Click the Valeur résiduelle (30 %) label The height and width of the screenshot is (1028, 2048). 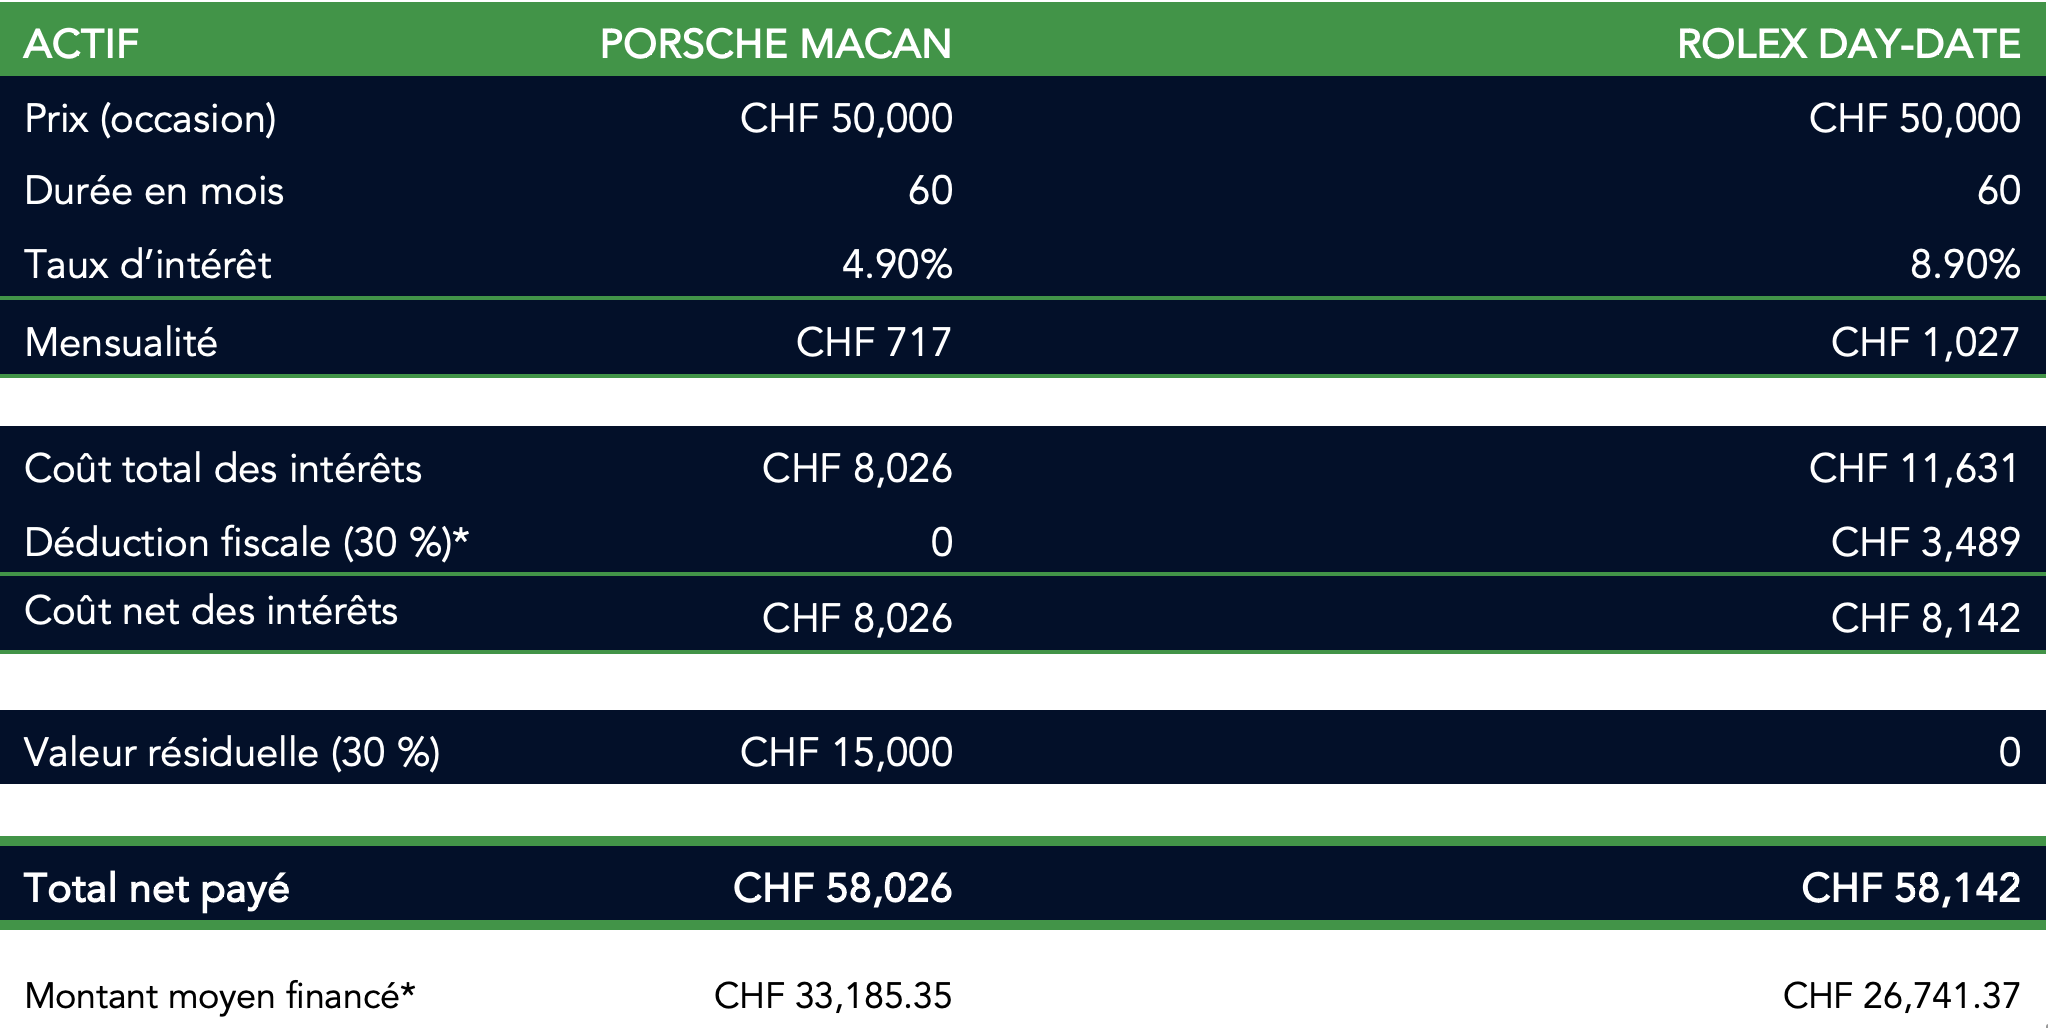[232, 753]
